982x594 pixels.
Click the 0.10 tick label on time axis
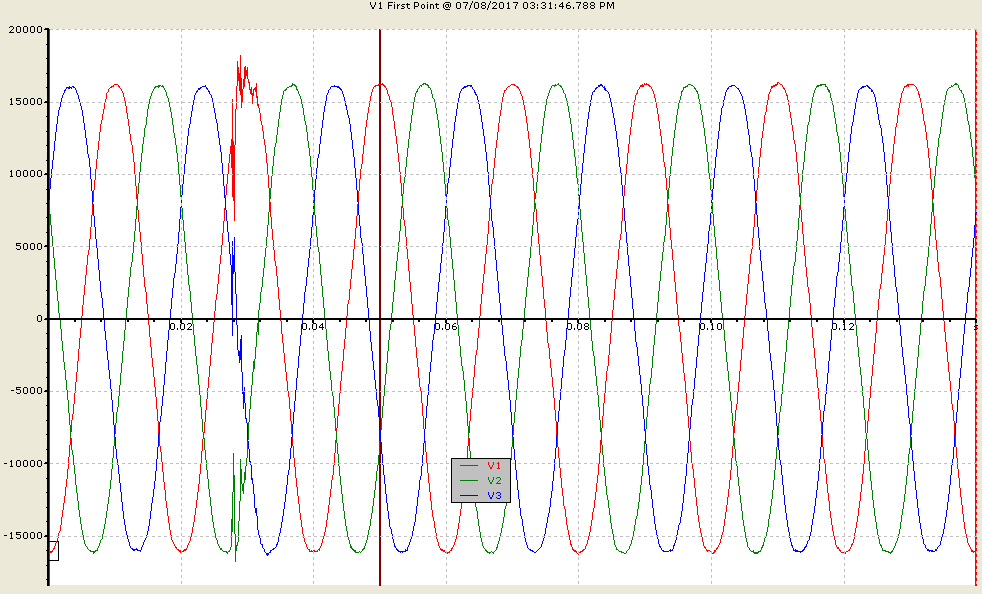tap(711, 326)
